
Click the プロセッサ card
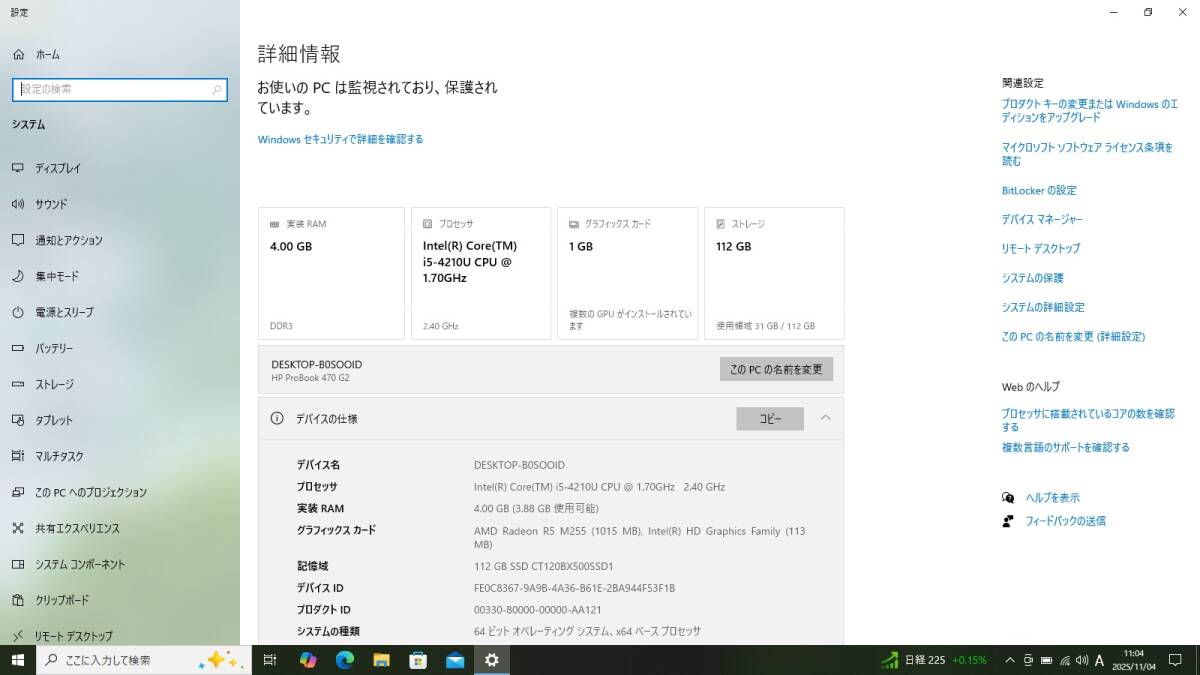click(481, 273)
